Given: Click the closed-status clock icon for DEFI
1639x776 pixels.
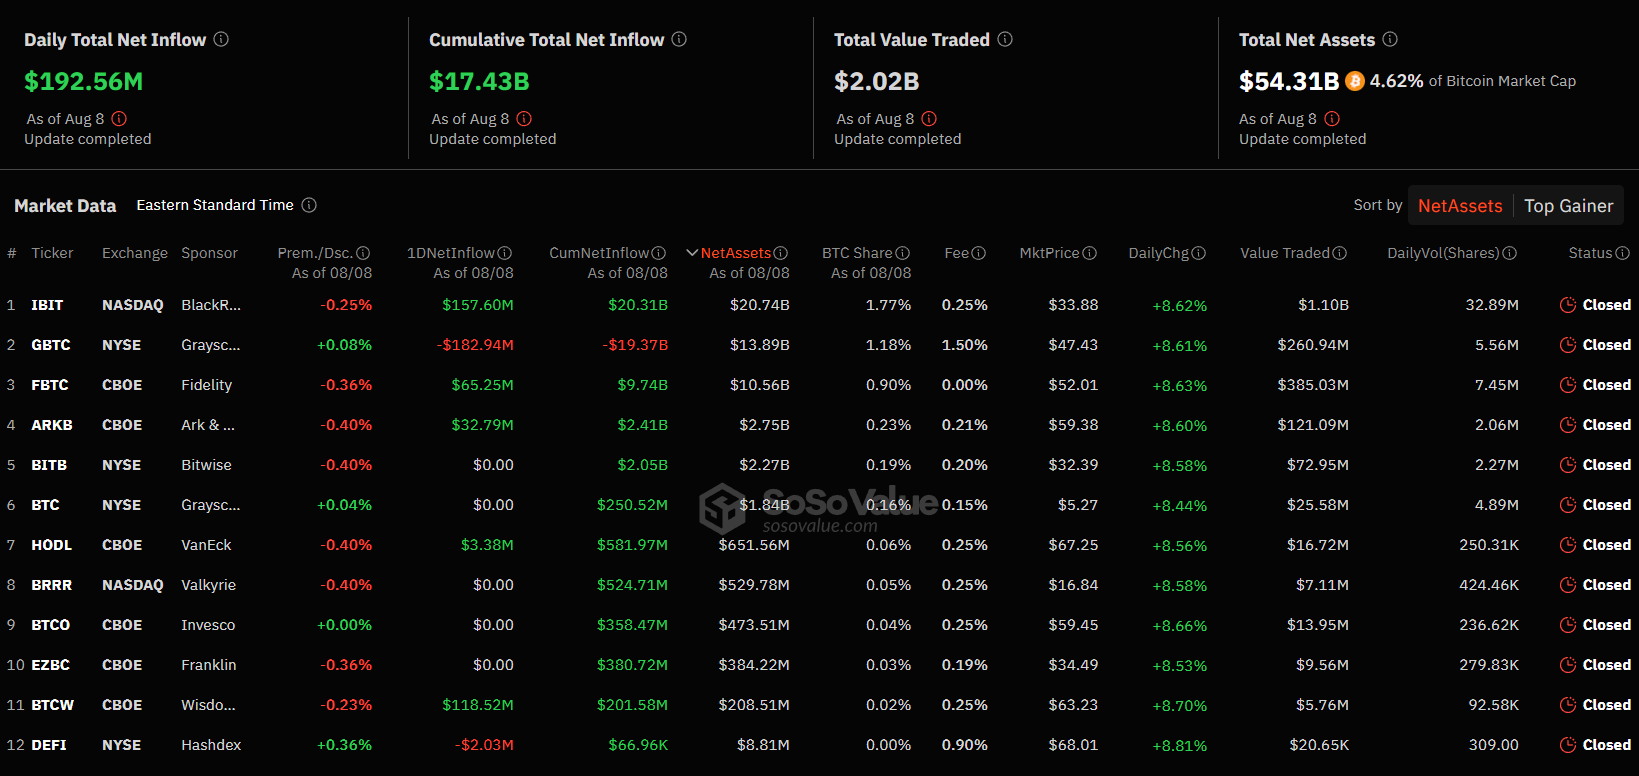Looking at the screenshot, I should [x=1568, y=745].
